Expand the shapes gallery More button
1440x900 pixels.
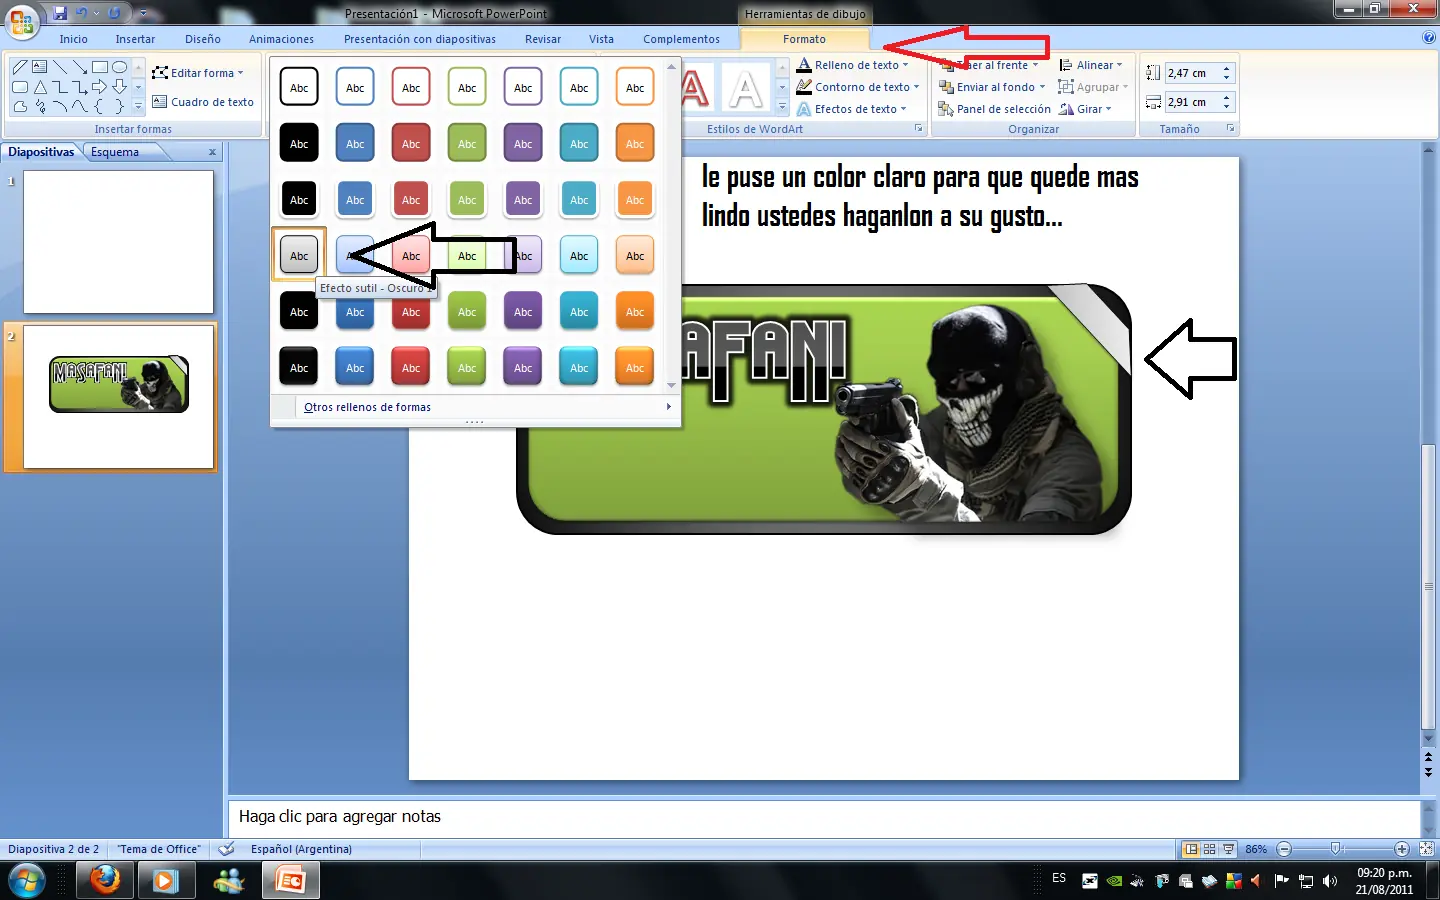click(138, 107)
